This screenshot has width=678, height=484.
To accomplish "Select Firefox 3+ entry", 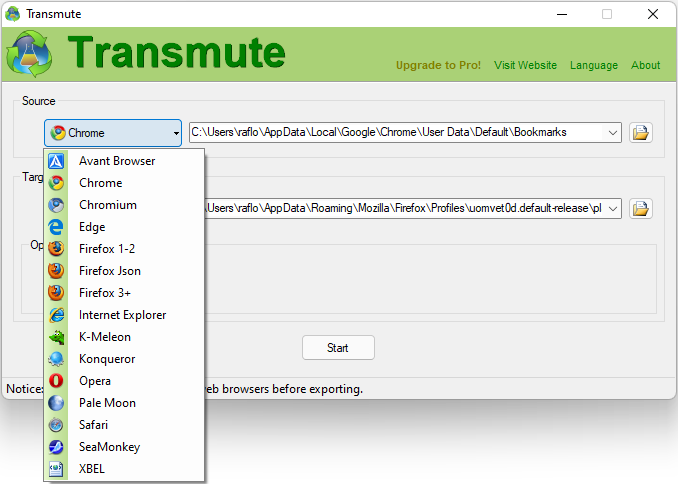I will [x=125, y=293].
